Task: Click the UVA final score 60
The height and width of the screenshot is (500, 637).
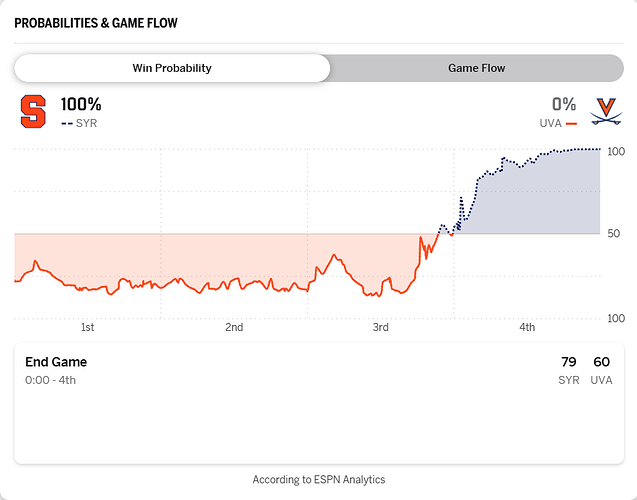Action: coord(601,362)
